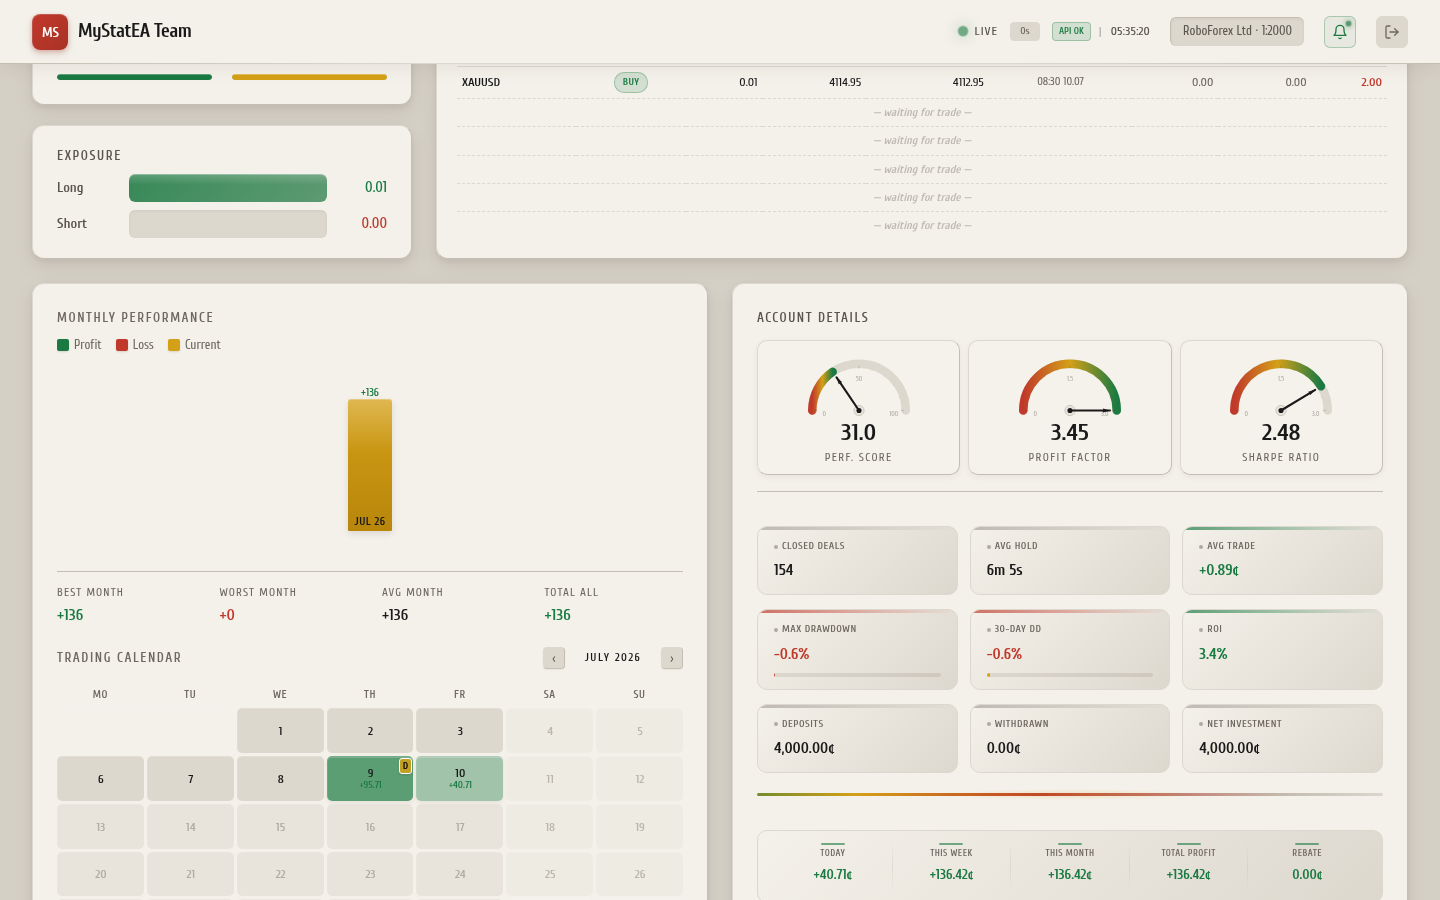Click the JUL 26 performance bar
Screen dimensions: 1440x900
tap(370, 465)
